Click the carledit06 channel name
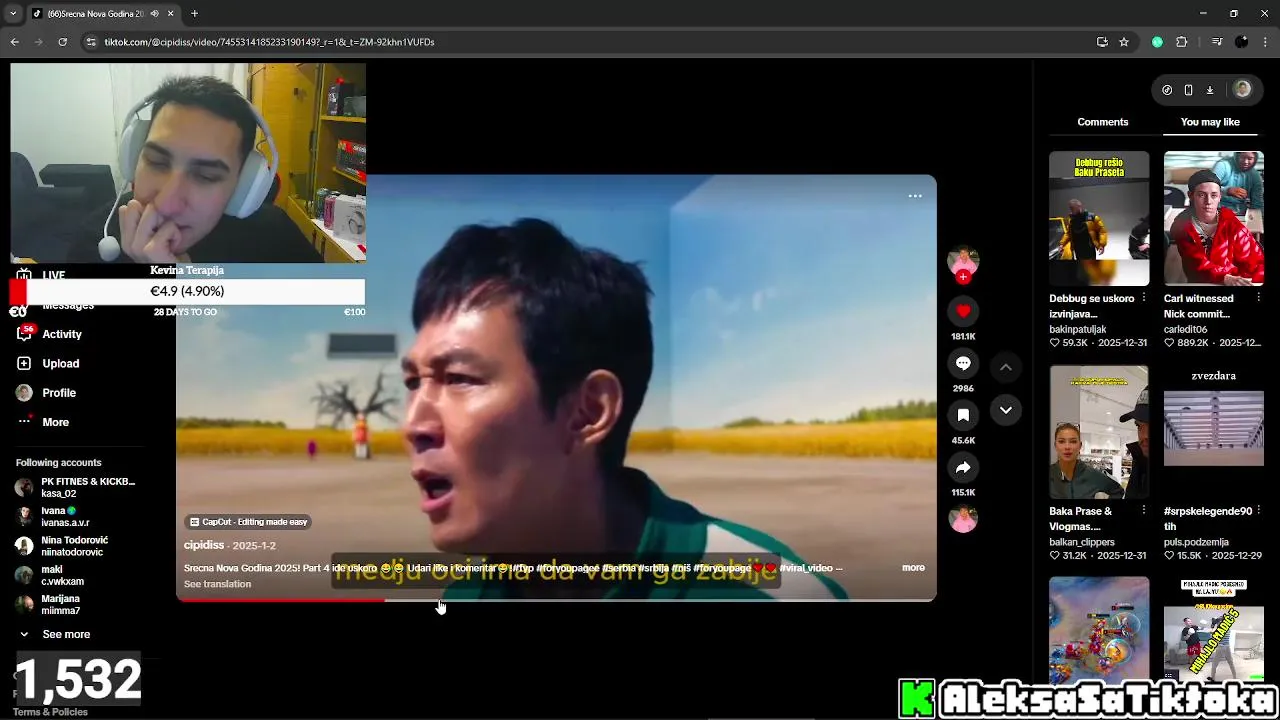 pyautogui.click(x=1185, y=329)
